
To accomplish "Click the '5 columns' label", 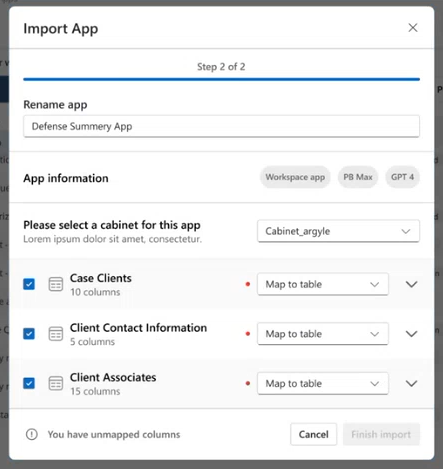I will tap(92, 342).
